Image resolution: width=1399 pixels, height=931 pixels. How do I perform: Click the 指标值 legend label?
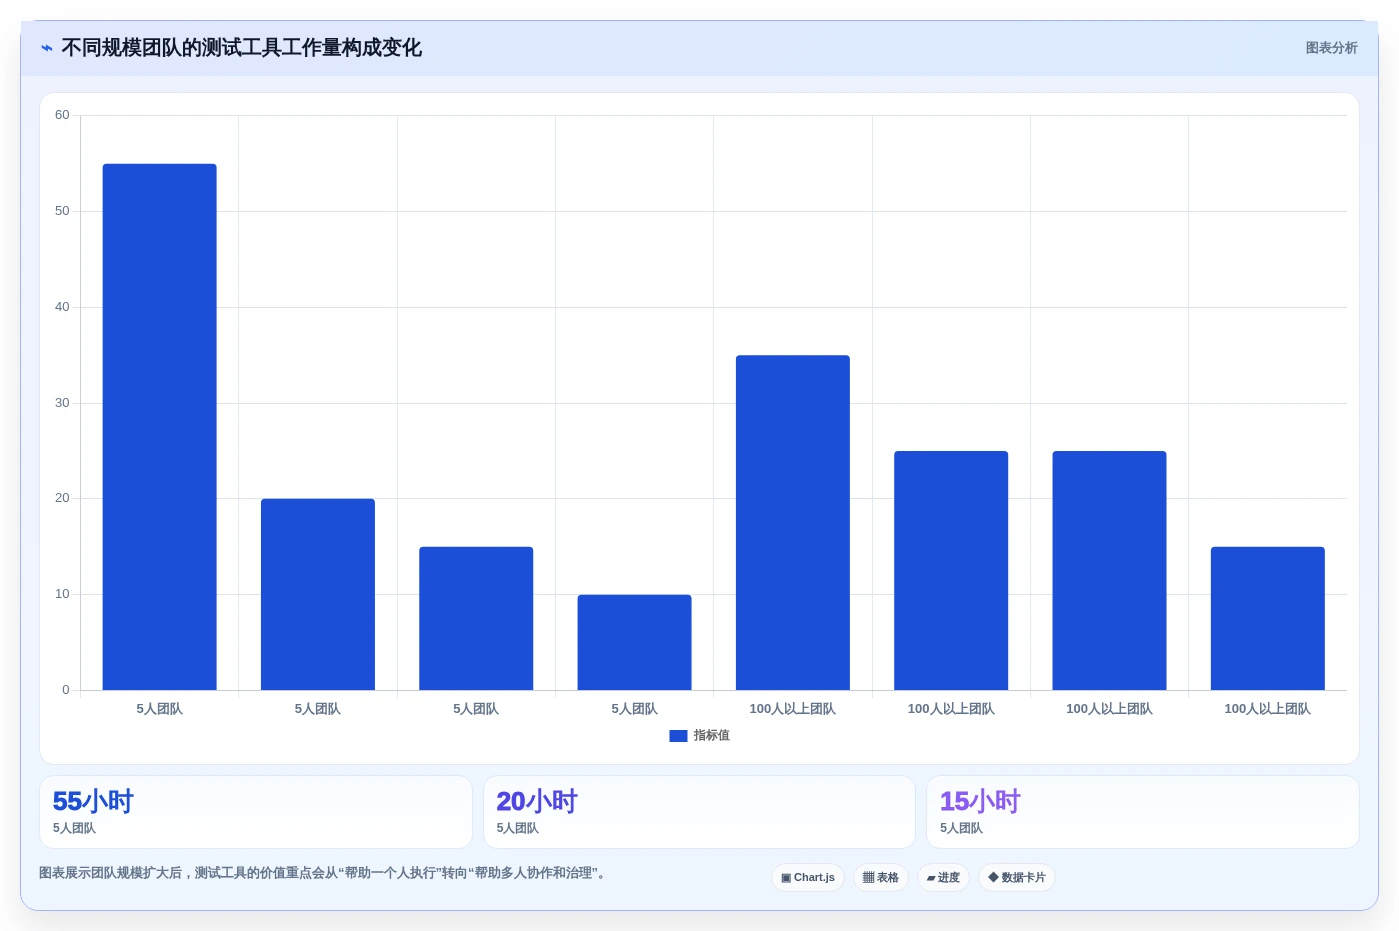point(711,736)
